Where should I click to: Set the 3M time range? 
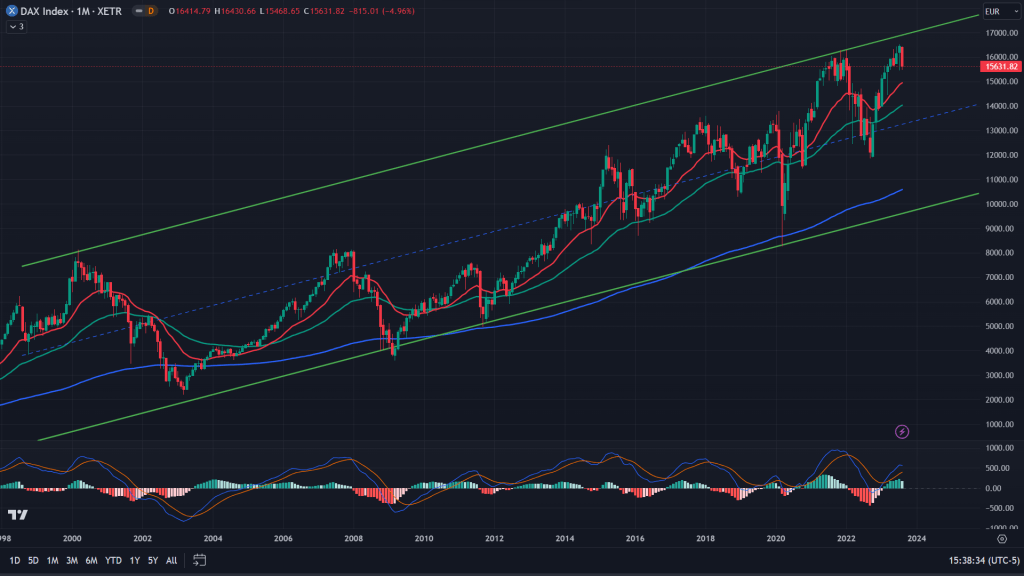point(72,560)
